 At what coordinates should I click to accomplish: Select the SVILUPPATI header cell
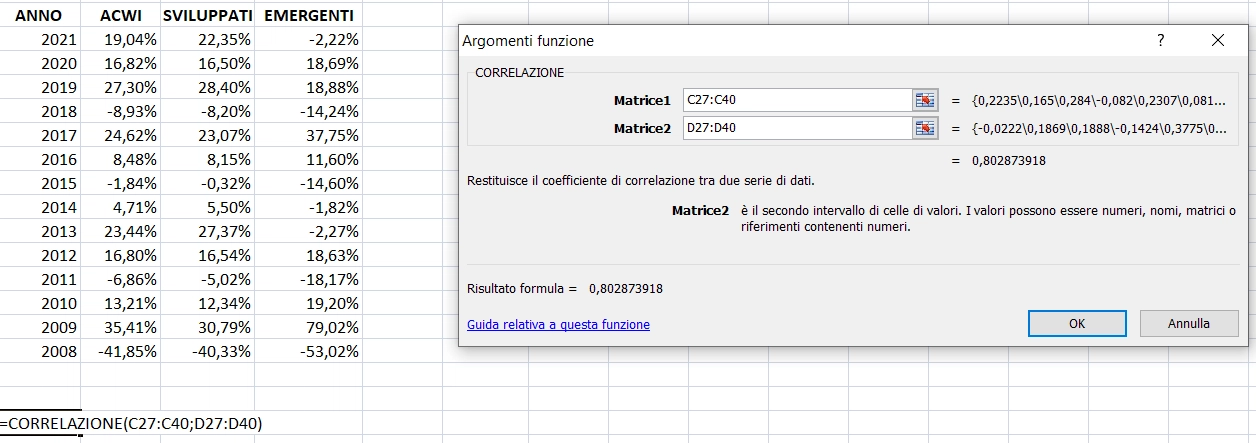coord(207,16)
